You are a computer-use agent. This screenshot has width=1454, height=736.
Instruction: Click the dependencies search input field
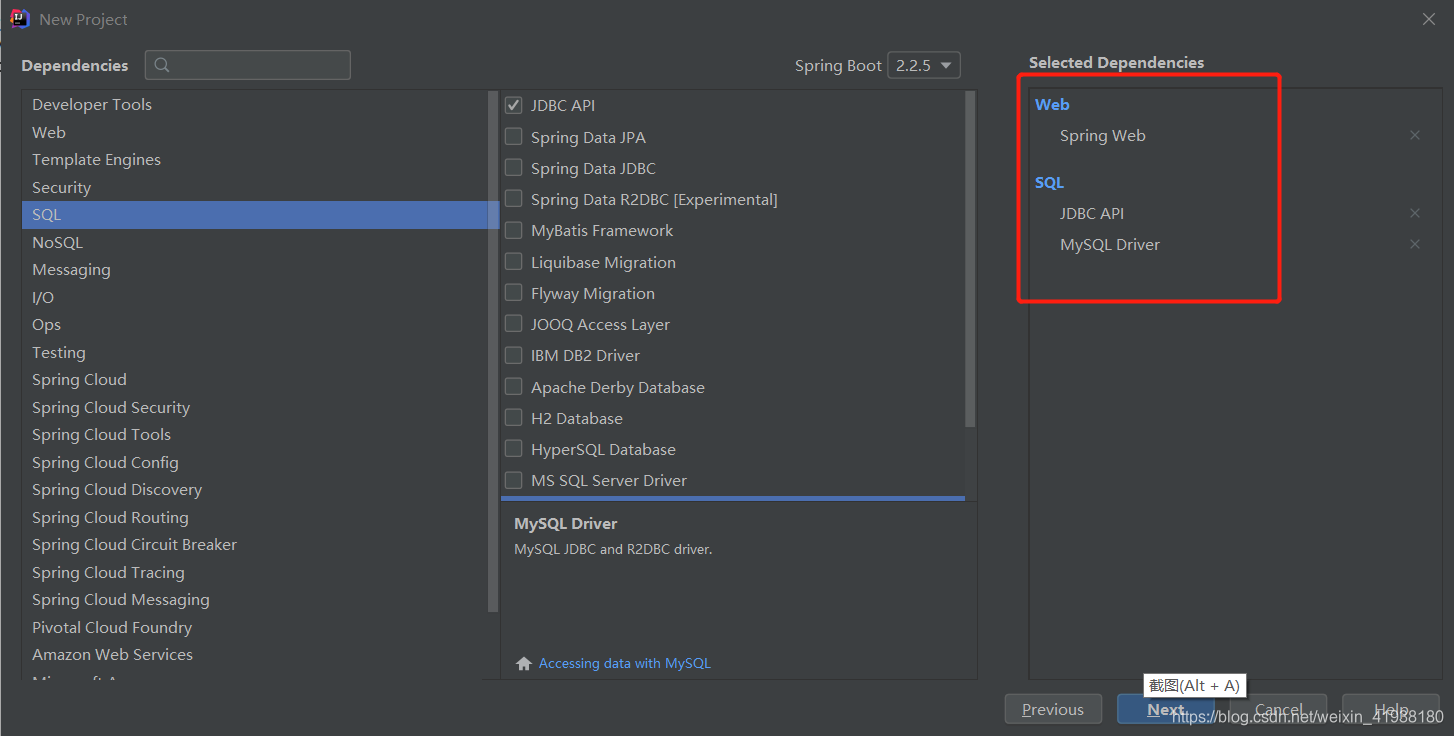coord(248,65)
